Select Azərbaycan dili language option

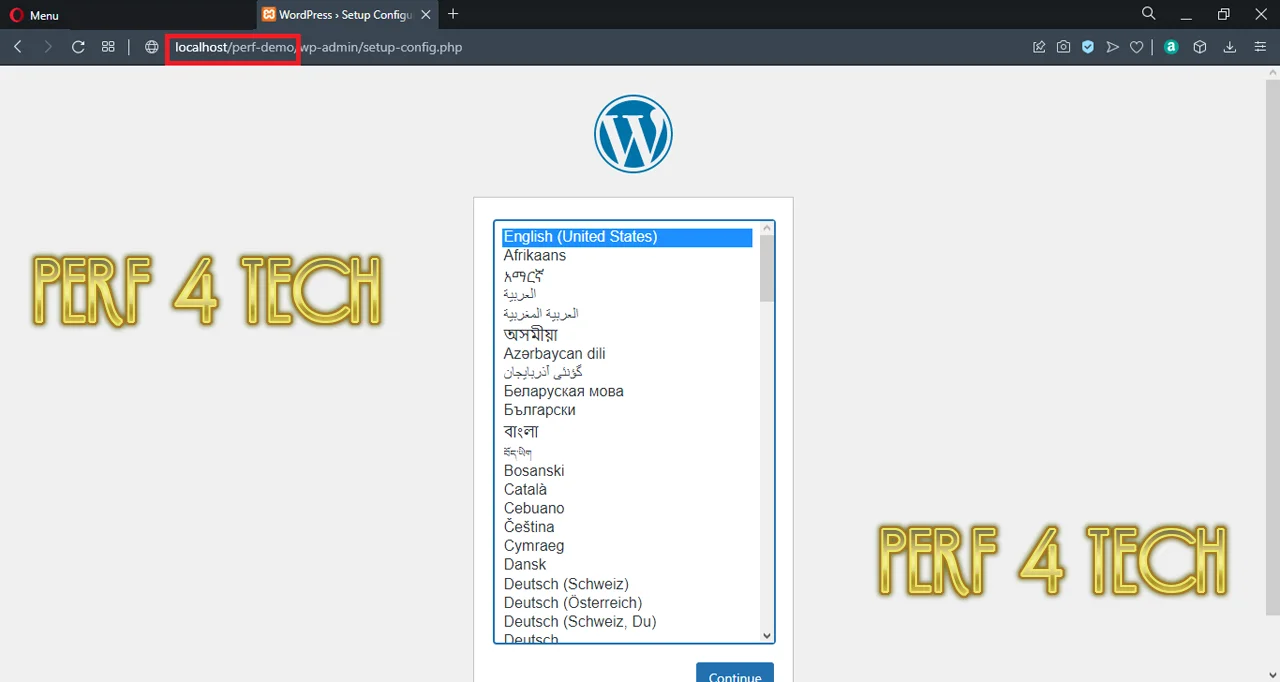coord(627,354)
